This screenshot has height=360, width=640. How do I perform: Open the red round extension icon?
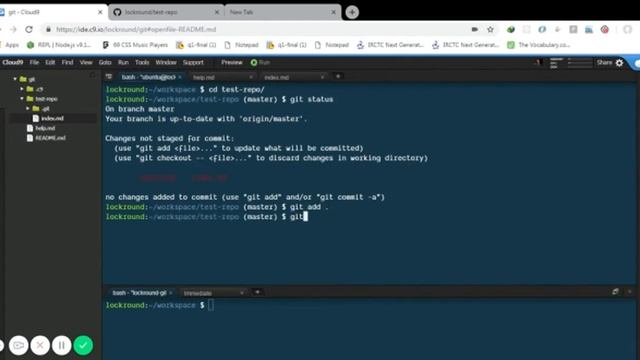point(604,29)
